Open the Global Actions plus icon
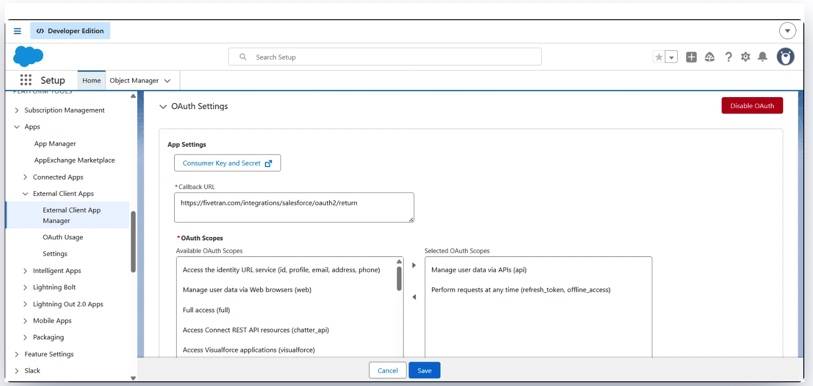 point(691,57)
